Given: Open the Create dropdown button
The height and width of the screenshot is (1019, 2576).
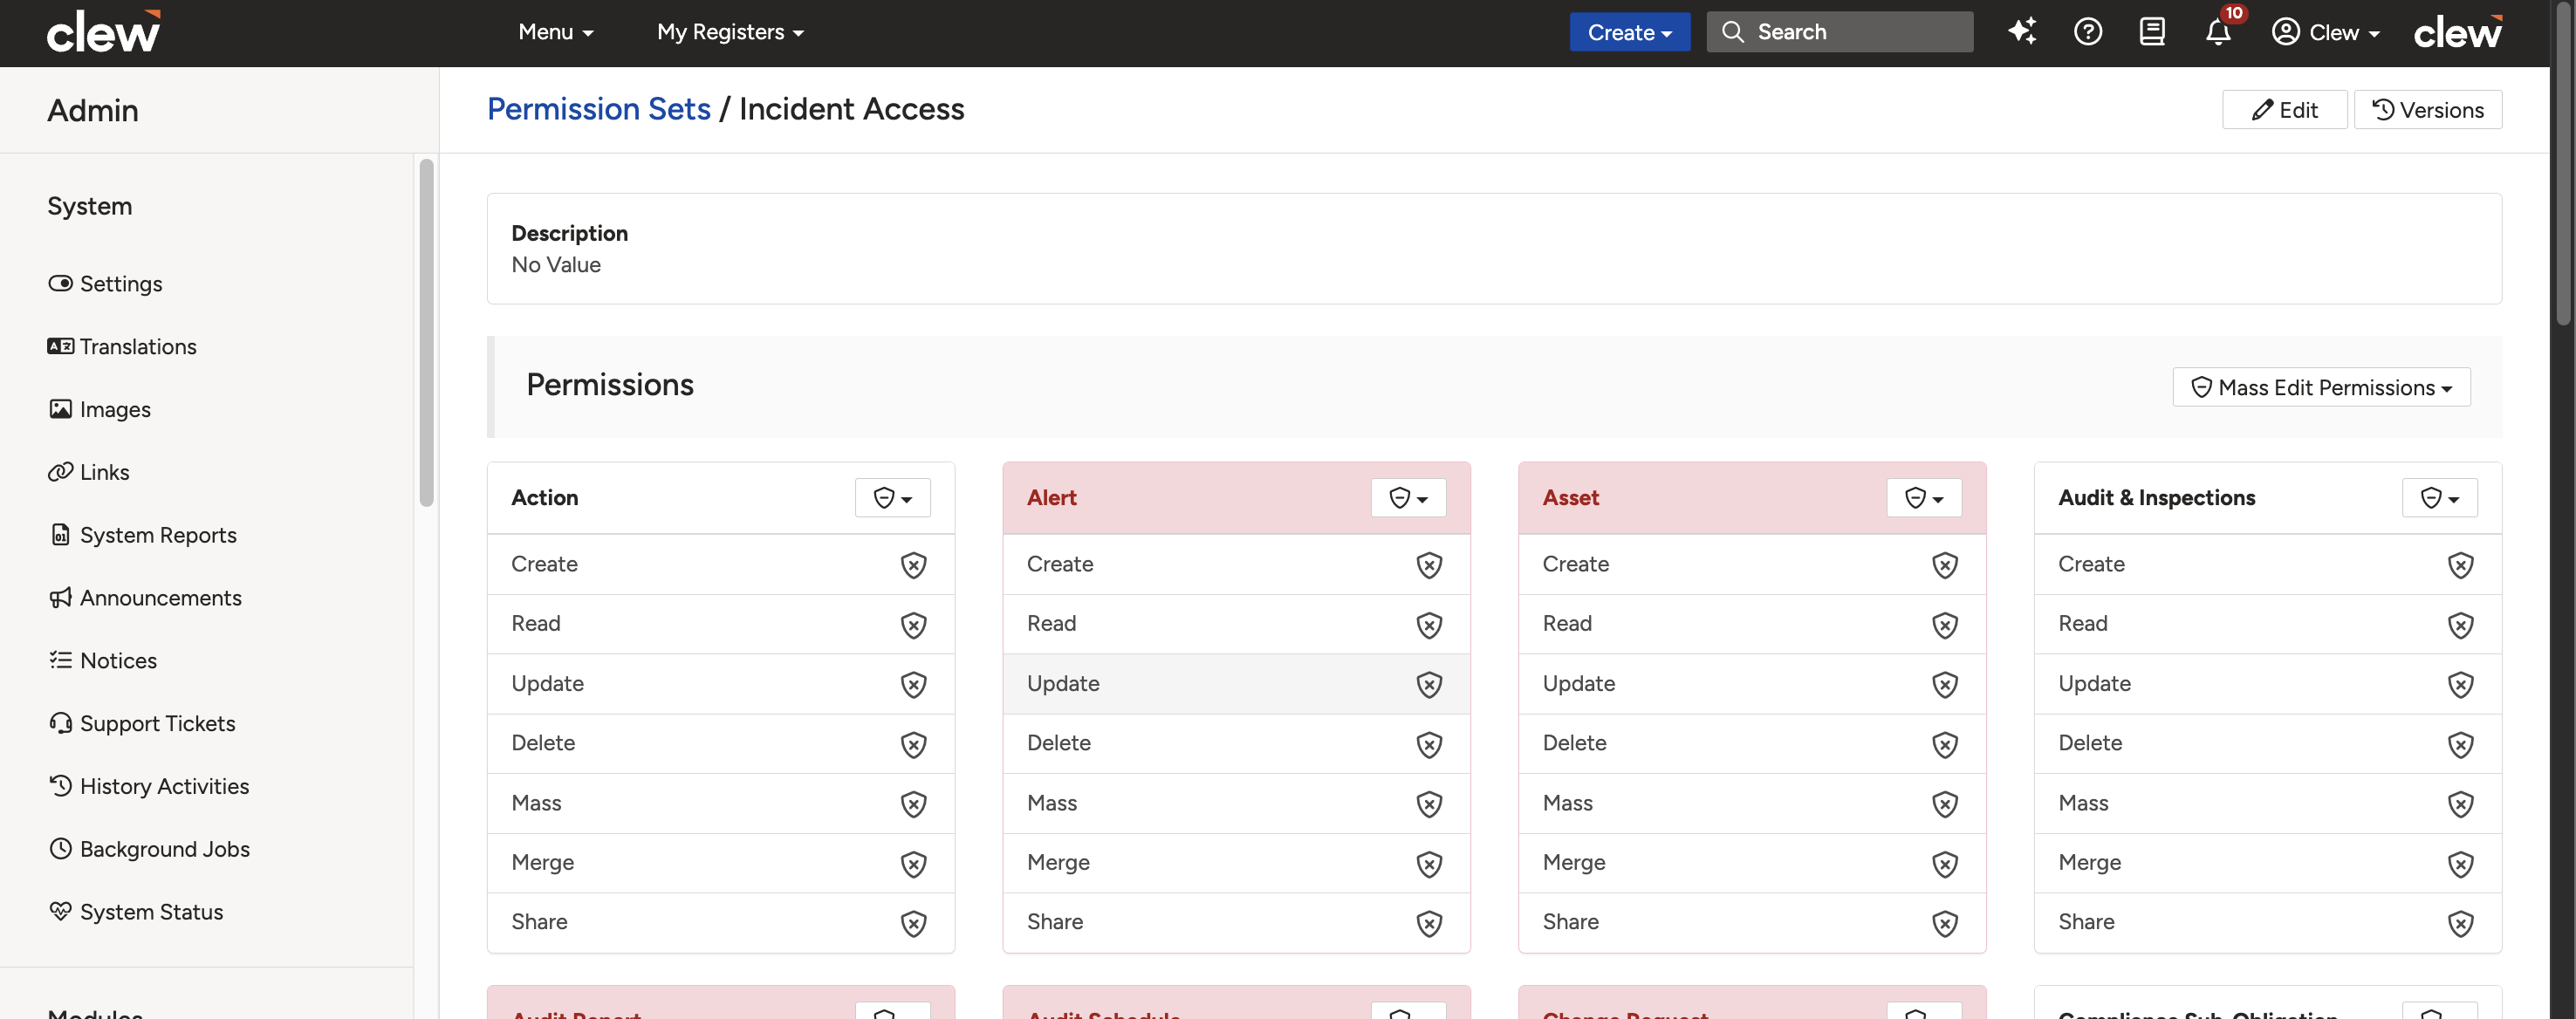Looking at the screenshot, I should tap(1629, 32).
